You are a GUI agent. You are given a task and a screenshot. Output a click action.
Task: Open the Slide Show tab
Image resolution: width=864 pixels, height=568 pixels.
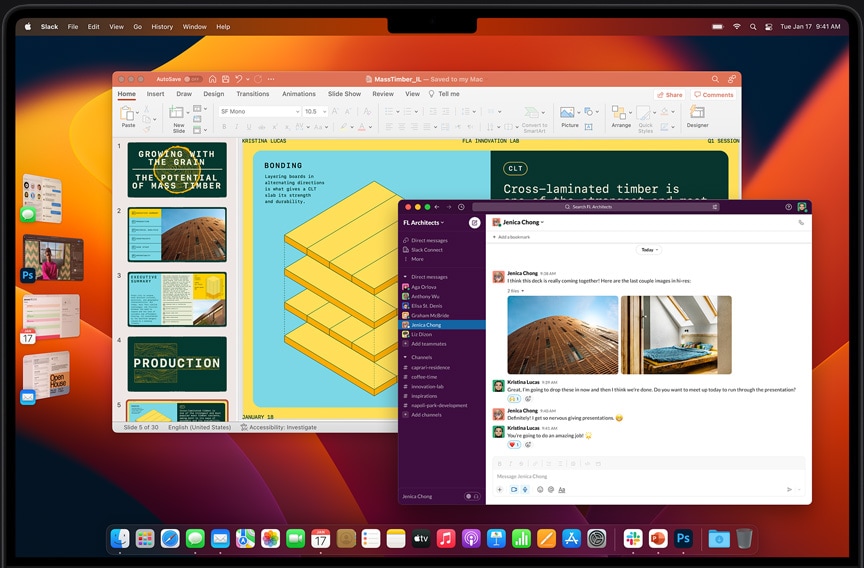pos(344,94)
